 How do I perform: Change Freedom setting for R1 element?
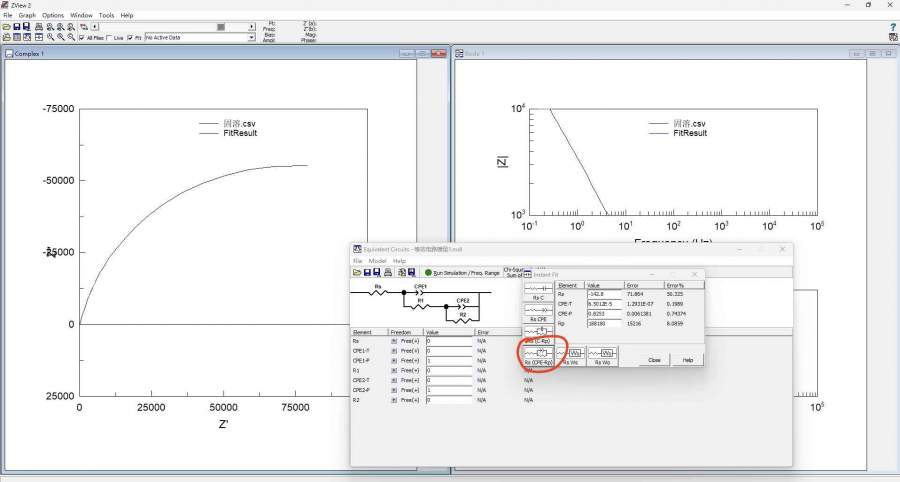tap(394, 370)
